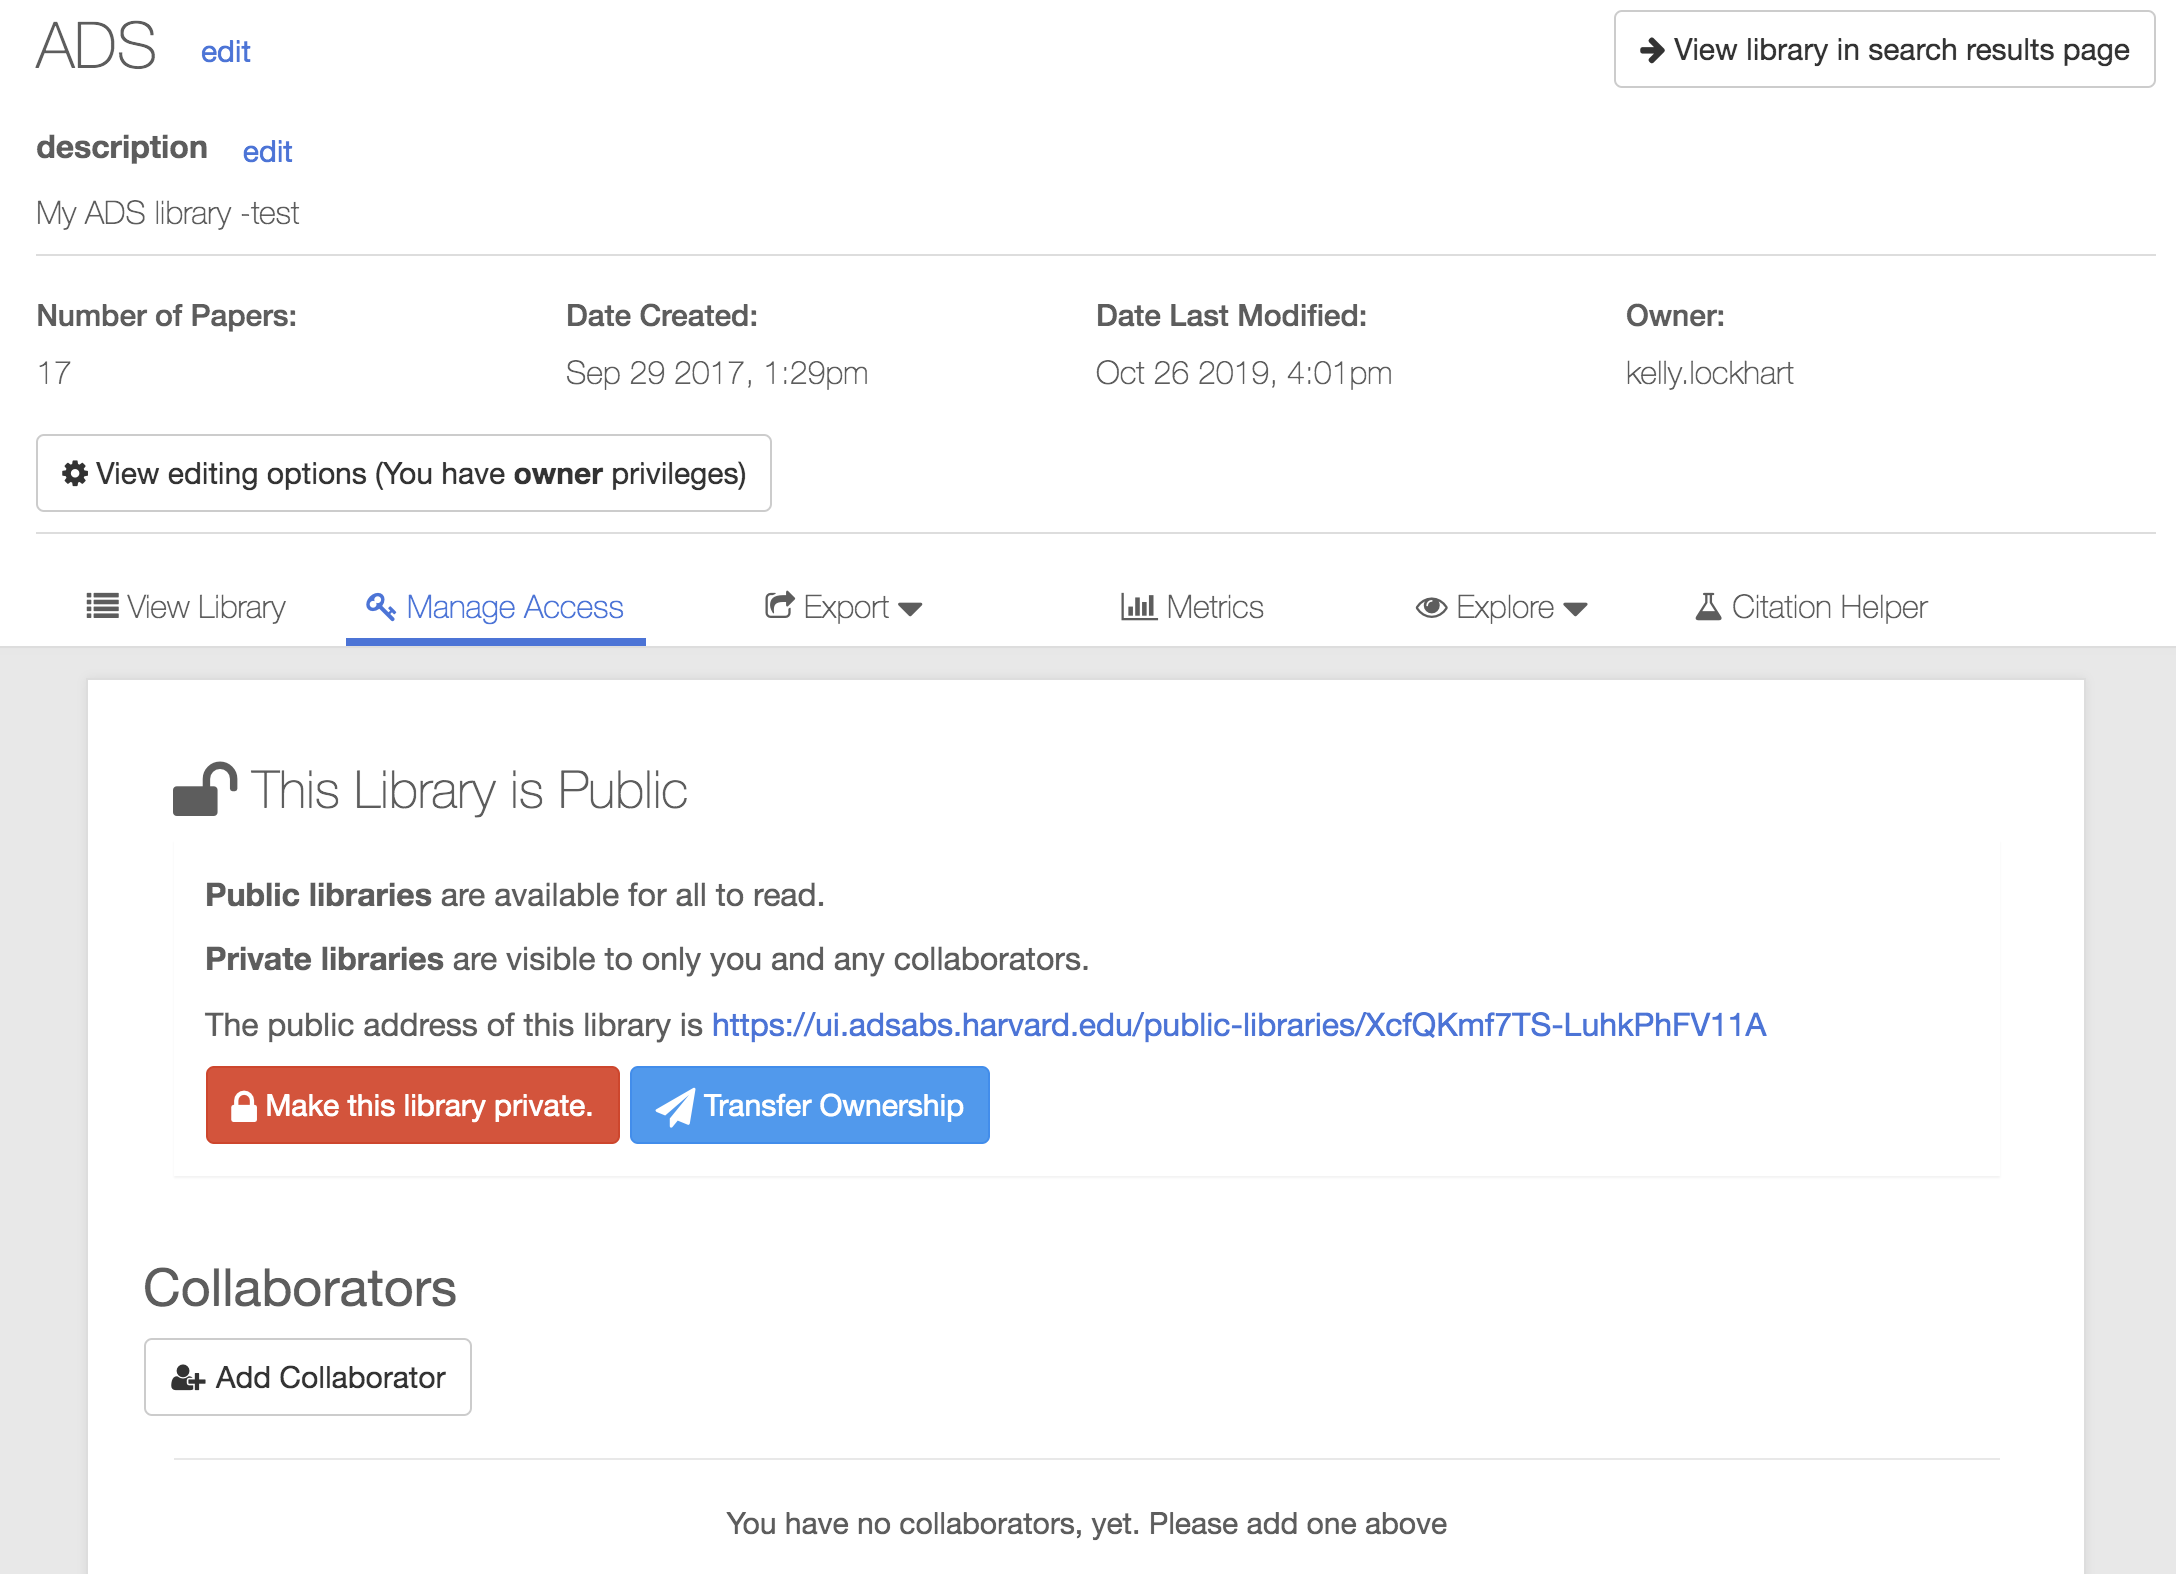This screenshot has height=1574, width=2176.
Task: Click the bar chart Metrics icon
Action: 1138,606
